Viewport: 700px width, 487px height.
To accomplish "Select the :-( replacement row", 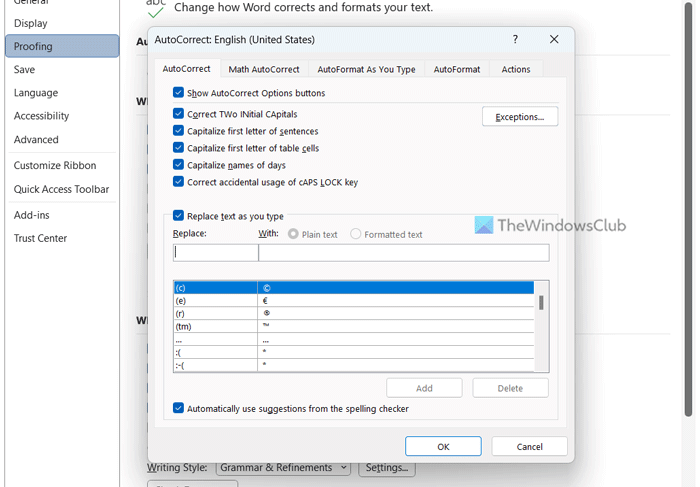I will 353,365.
